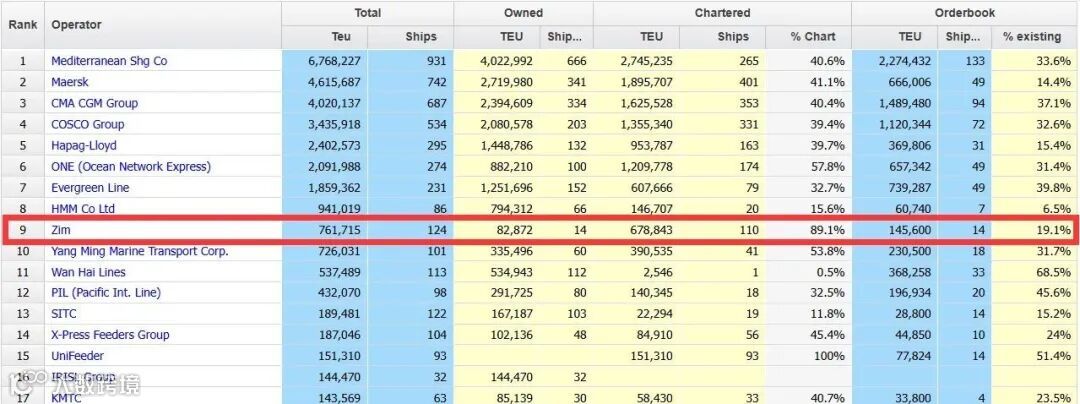Click the Orderbook group header
This screenshot has width=1080, height=404.
pyautogui.click(x=966, y=13)
